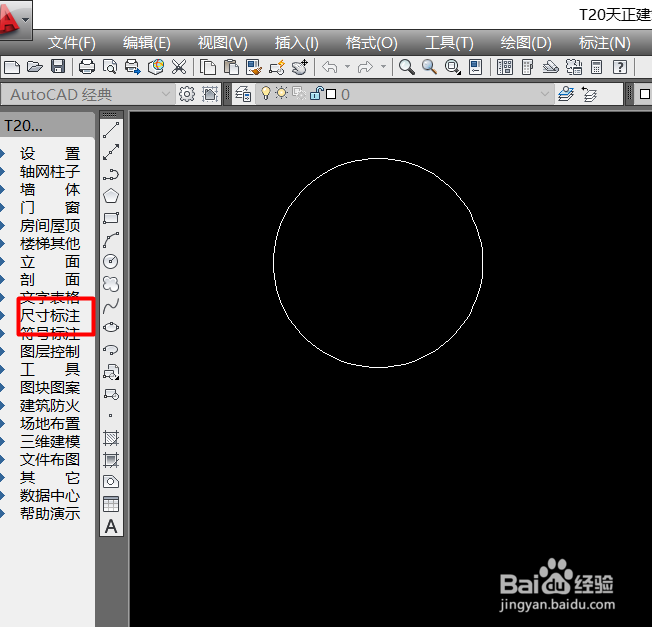652x627 pixels.
Task: Cut selection with the scissors icon
Action: (x=179, y=67)
